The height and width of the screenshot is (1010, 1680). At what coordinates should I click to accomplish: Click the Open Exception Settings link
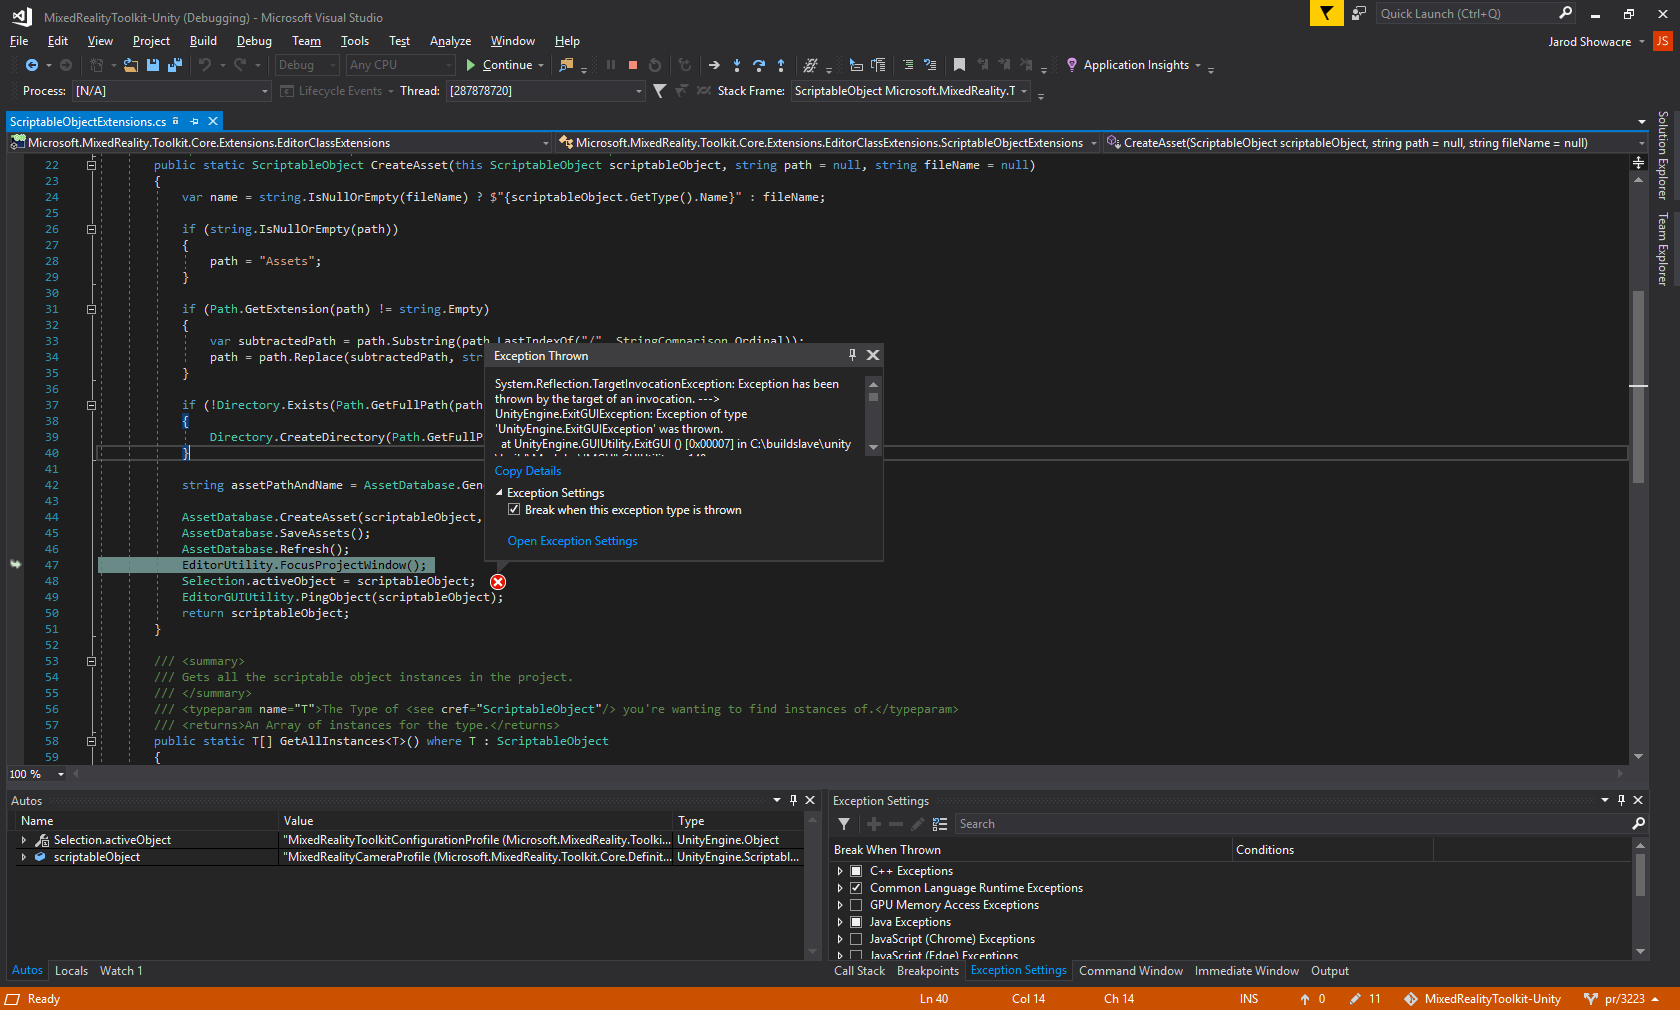(x=571, y=540)
